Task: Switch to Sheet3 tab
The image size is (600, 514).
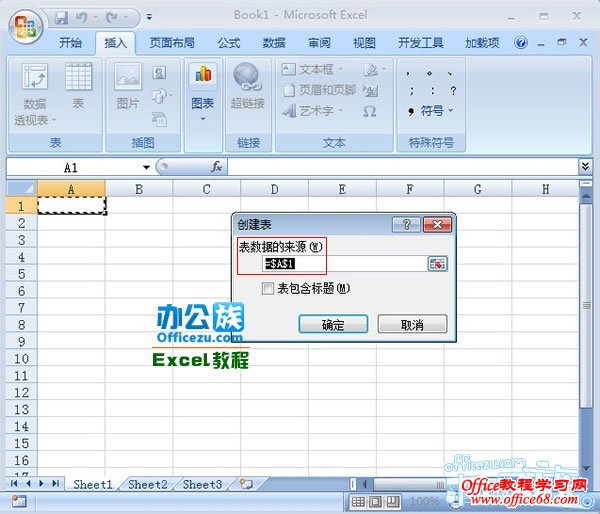Action: click(202, 484)
